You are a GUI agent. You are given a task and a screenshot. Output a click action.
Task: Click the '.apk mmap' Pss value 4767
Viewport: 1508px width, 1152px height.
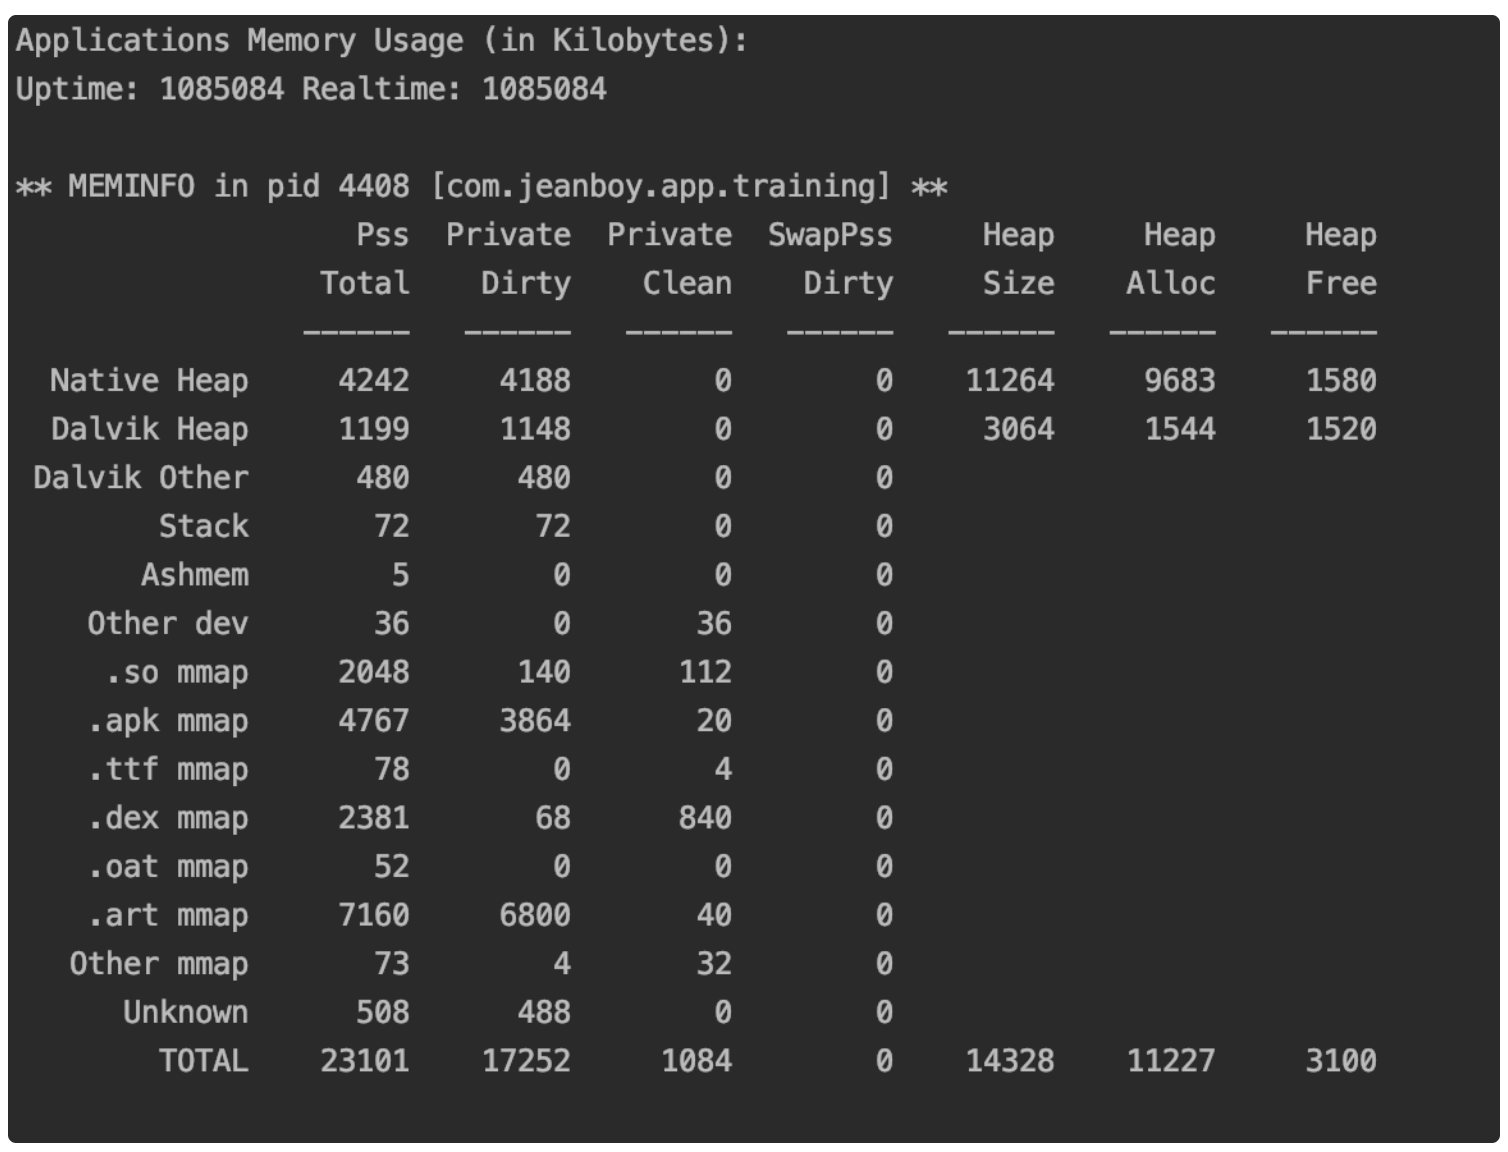tap(373, 721)
